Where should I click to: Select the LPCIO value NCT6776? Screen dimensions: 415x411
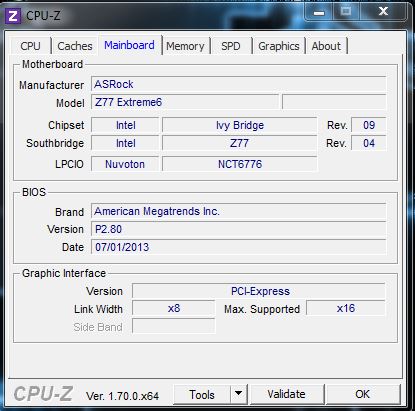click(x=240, y=164)
